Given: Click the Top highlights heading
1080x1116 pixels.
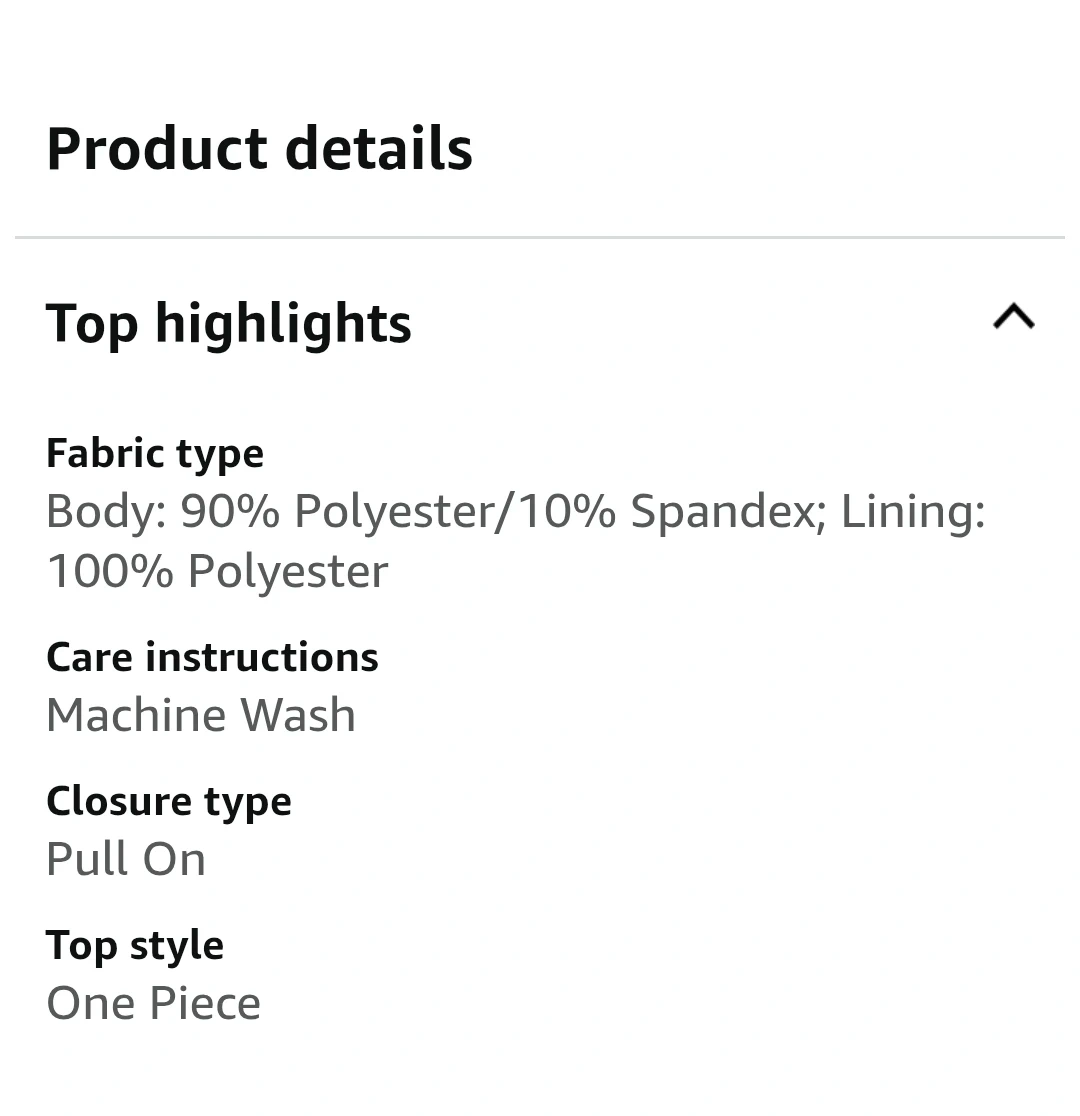Looking at the screenshot, I should pyautogui.click(x=228, y=323).
